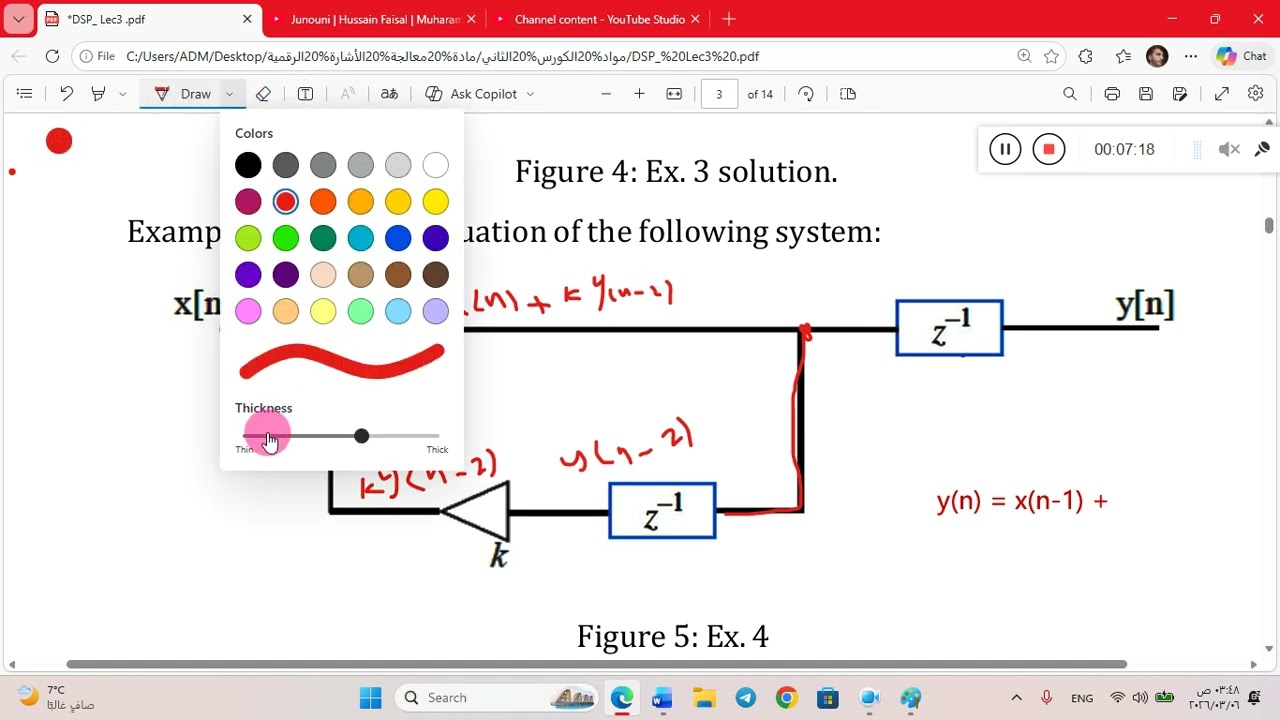Switch to Junouni Hussain Faisal tab
The width and height of the screenshot is (1280, 720).
[375, 19]
